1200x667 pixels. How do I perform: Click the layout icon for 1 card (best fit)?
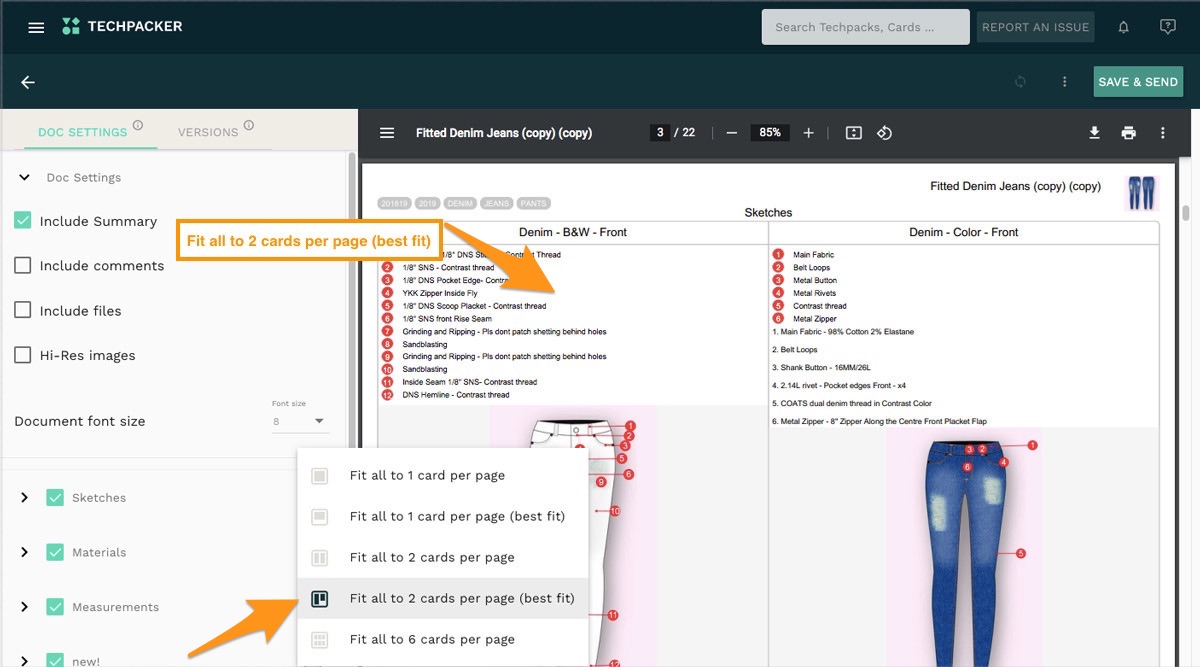tap(320, 517)
